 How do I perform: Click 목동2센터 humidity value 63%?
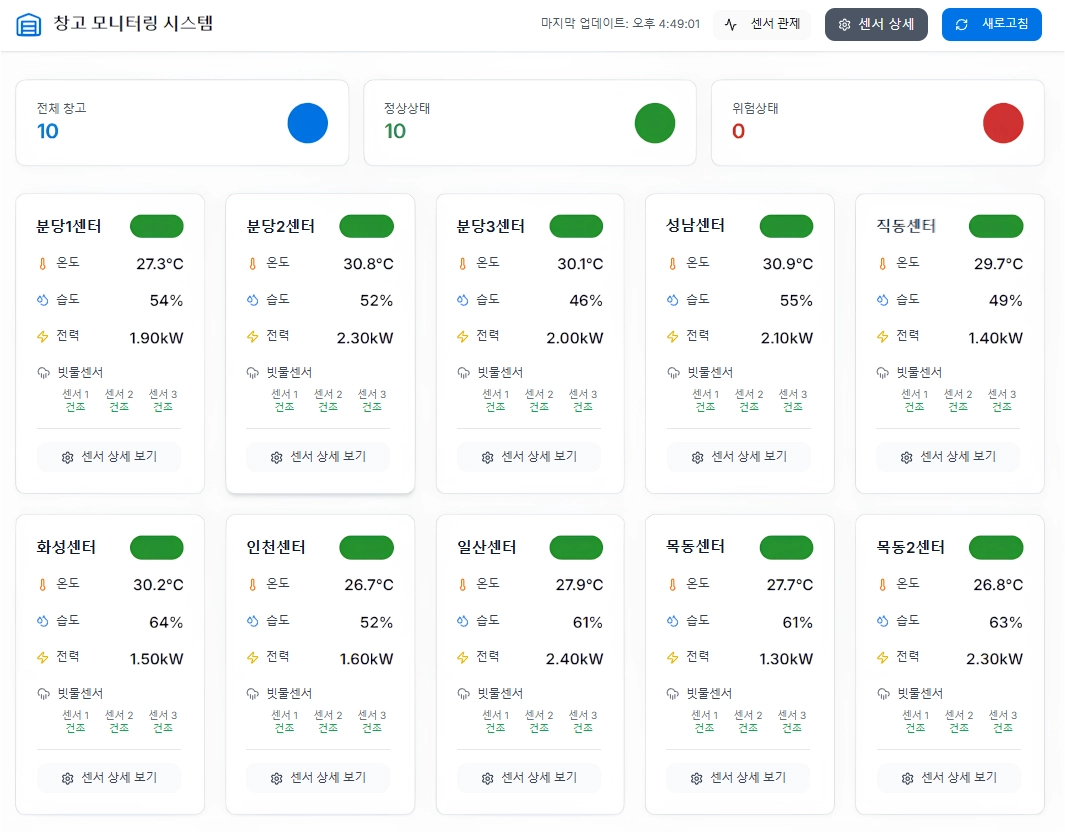(1005, 622)
